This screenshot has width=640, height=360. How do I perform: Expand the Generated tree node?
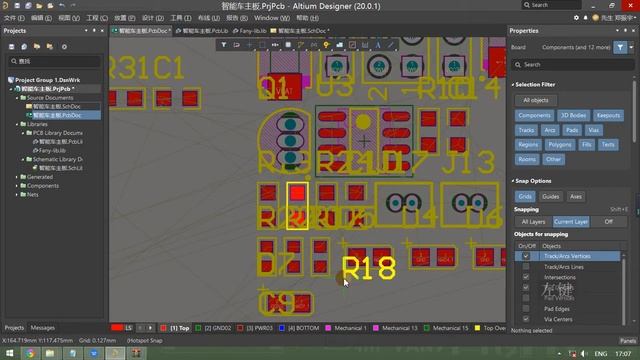(17, 177)
